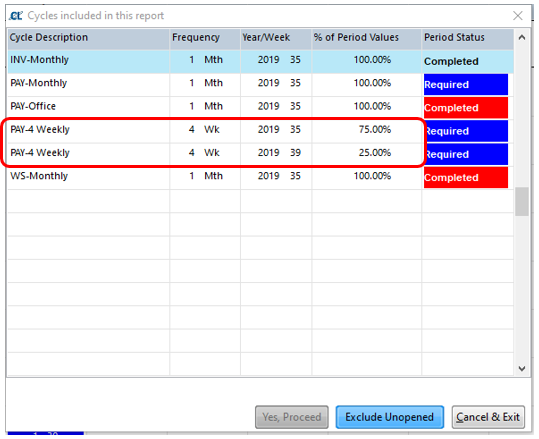Click the 4 Wk frequency in week 35 row

click(x=205, y=131)
